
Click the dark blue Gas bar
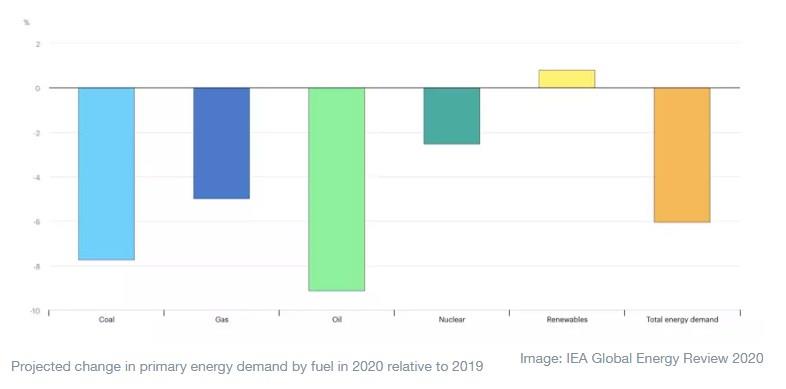click(222, 143)
